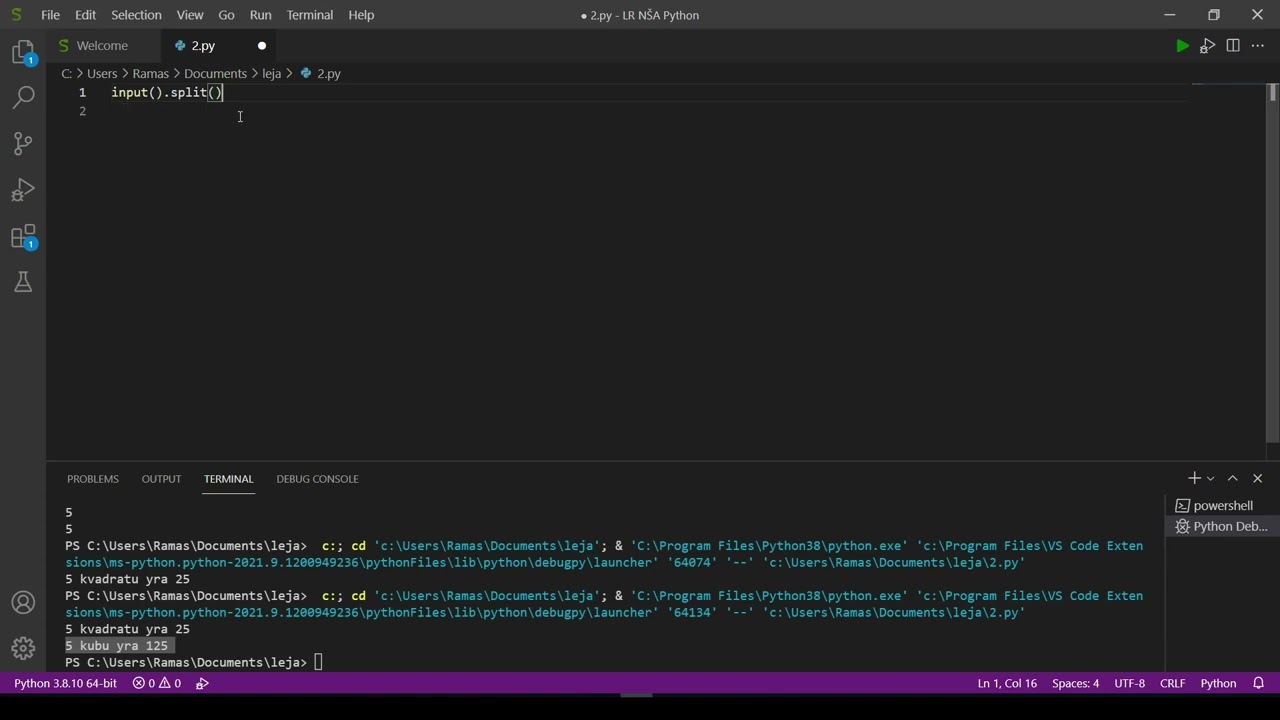Open editor More Actions ellipsis
This screenshot has width=1280, height=720.
click(x=1258, y=46)
